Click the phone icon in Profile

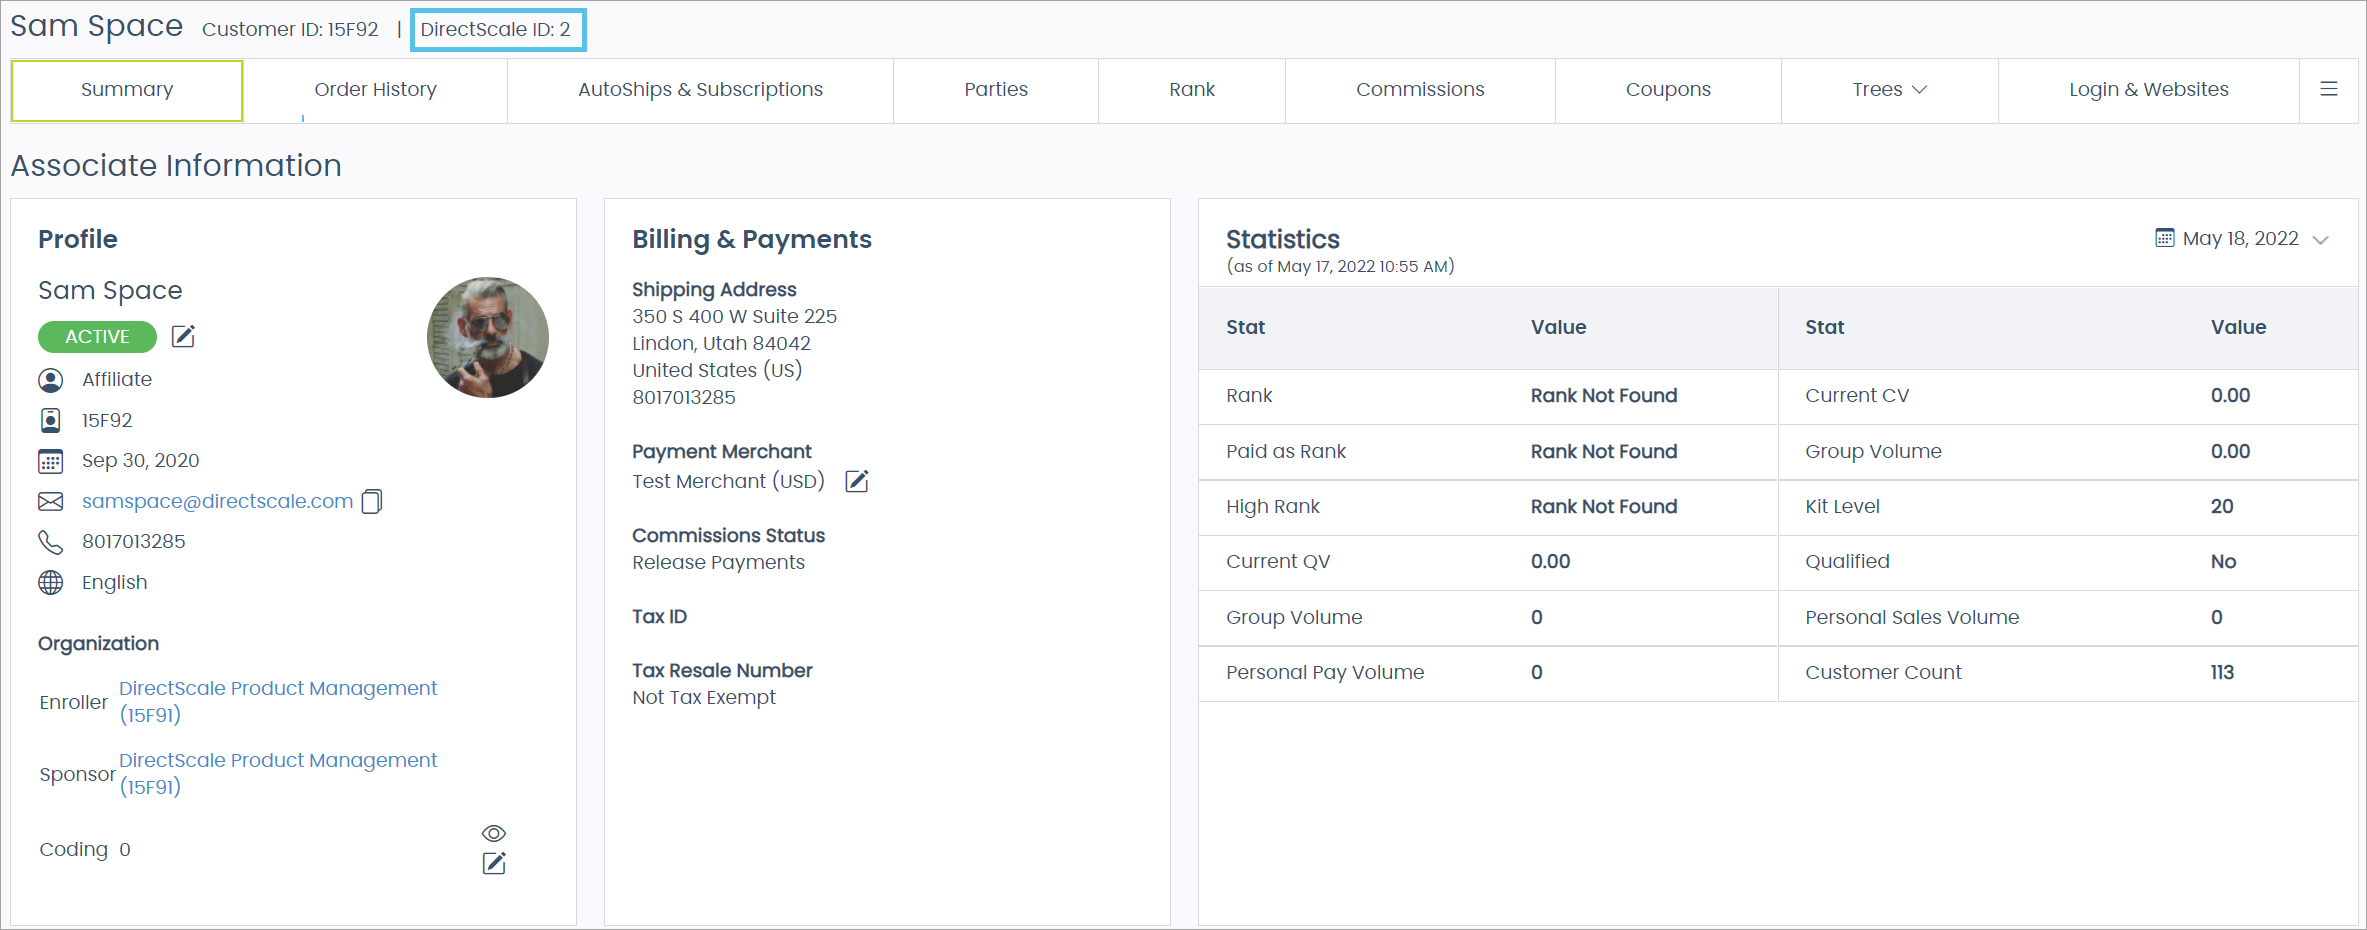(x=50, y=541)
